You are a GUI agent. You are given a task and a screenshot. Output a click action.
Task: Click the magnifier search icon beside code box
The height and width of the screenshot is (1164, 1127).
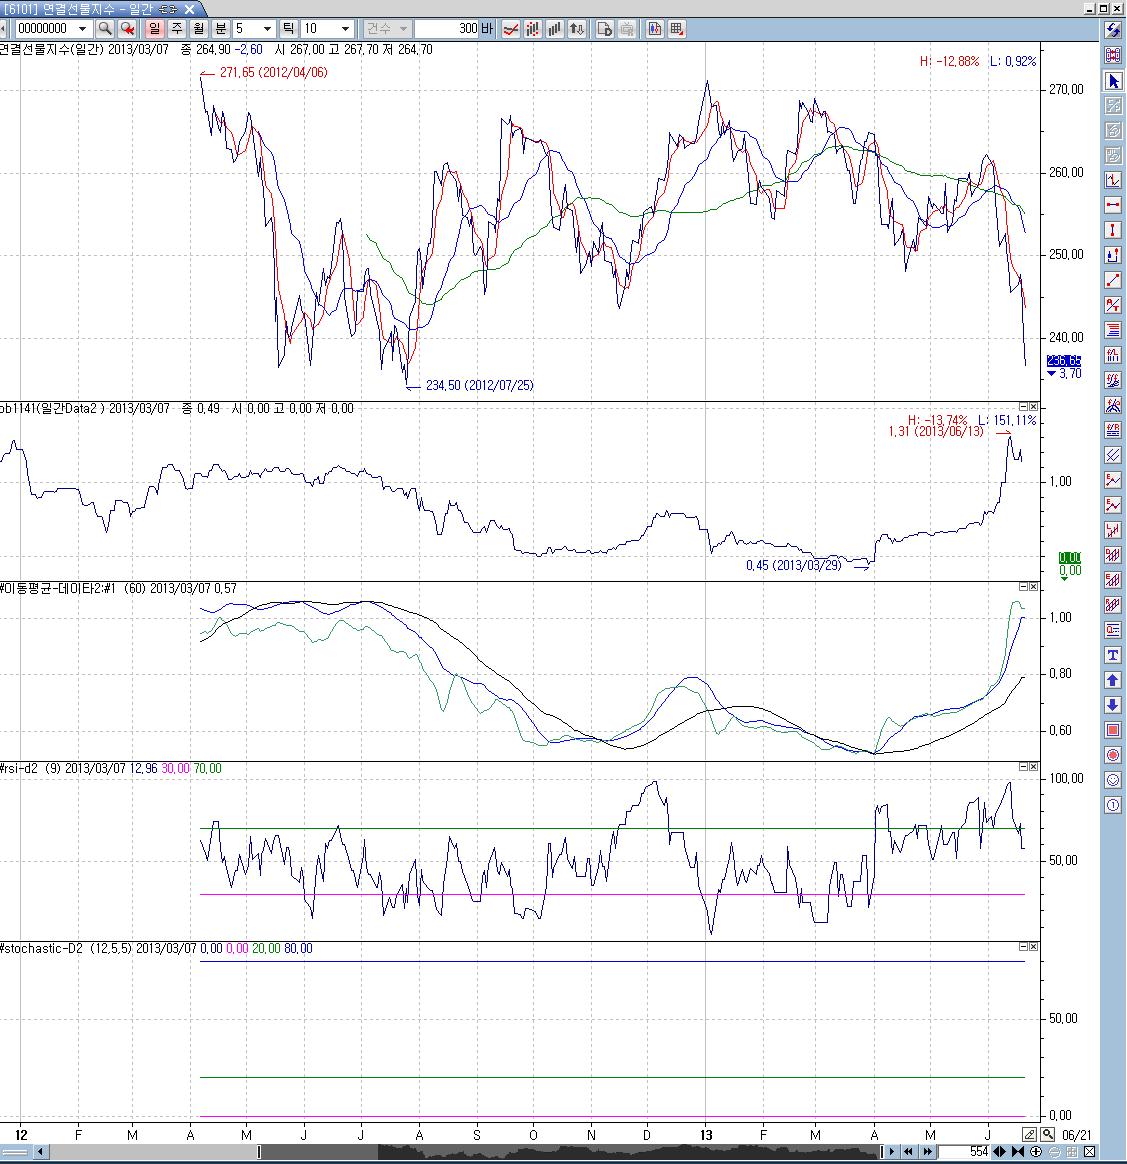105,29
